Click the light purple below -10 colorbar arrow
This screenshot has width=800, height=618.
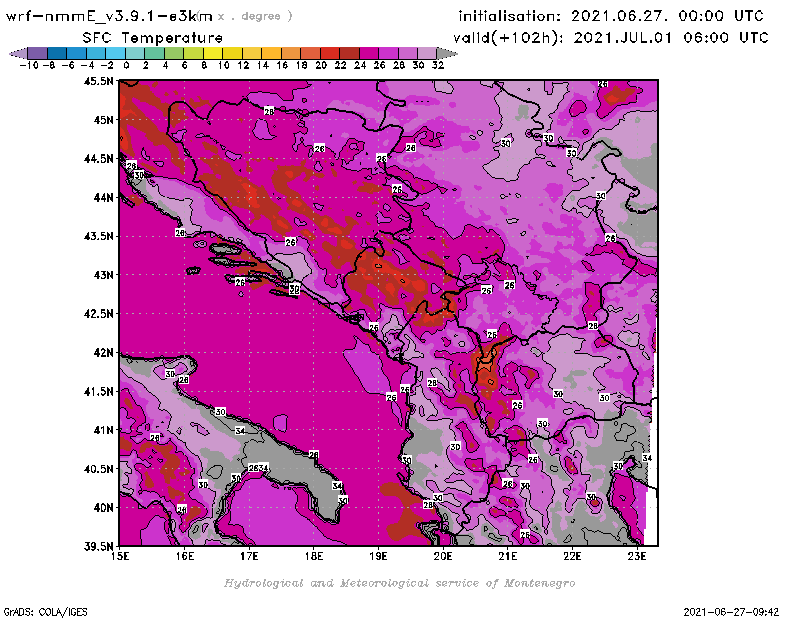click(x=19, y=53)
